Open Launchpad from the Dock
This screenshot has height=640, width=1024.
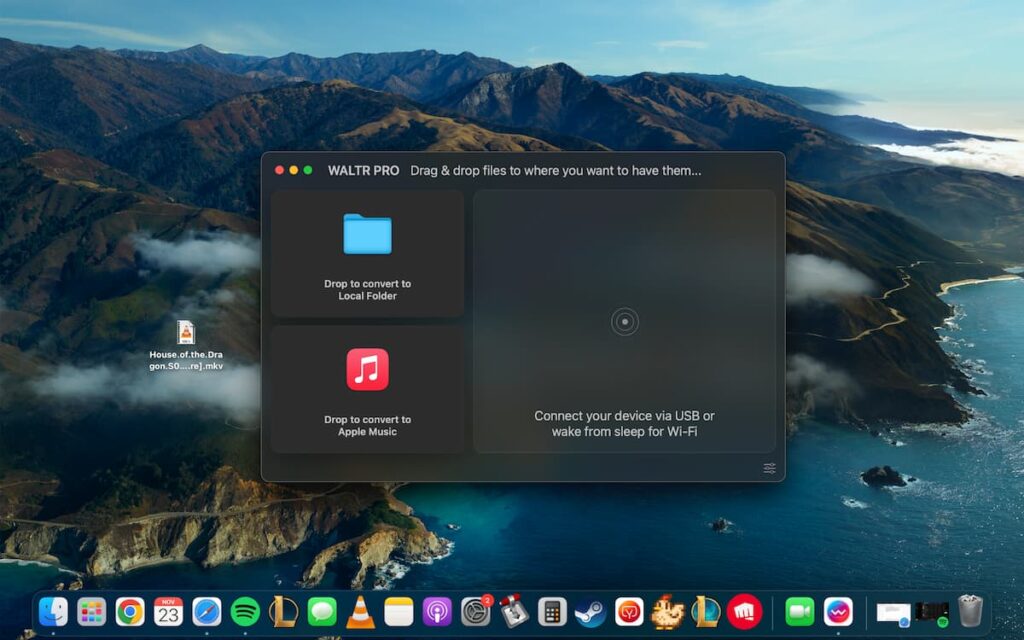tap(92, 615)
